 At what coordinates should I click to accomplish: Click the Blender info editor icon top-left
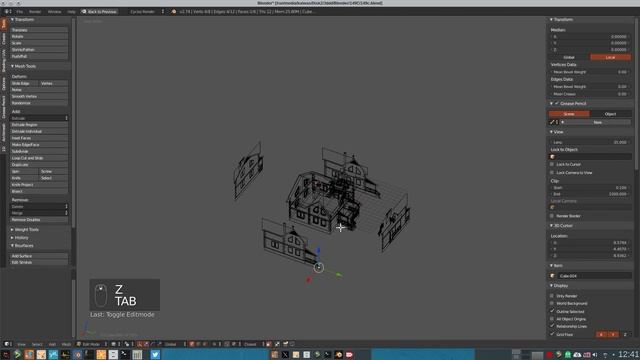(x=7, y=11)
